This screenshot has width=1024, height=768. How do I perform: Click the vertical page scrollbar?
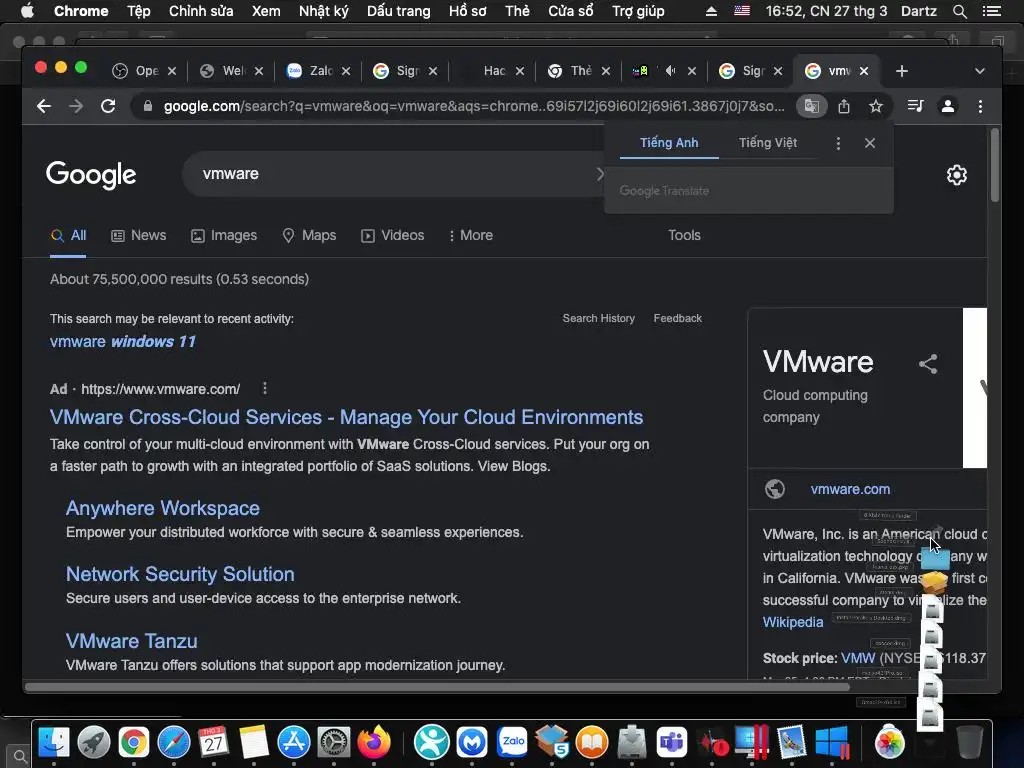tap(995, 166)
